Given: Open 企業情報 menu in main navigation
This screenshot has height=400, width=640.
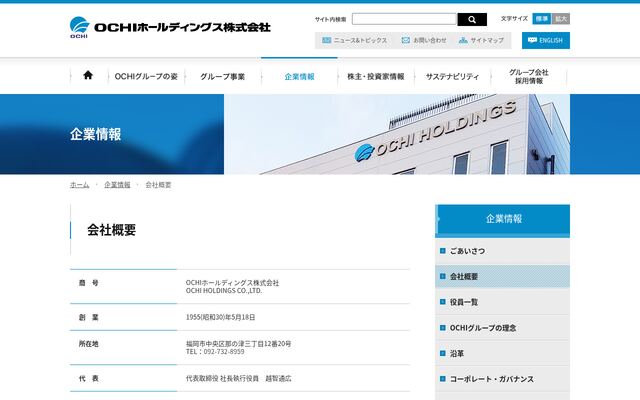Looking at the screenshot, I should pyautogui.click(x=299, y=76).
